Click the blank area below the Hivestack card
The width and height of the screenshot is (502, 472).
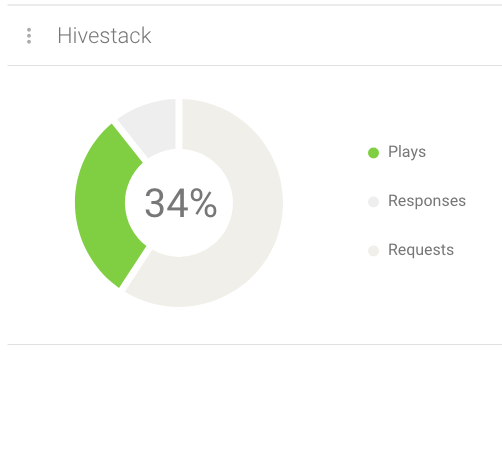[255, 408]
